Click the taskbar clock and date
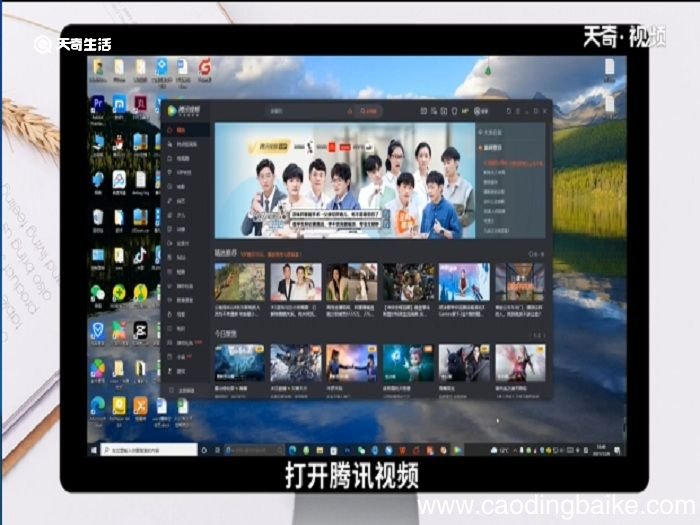Image resolution: width=700 pixels, height=525 pixels. 601,450
